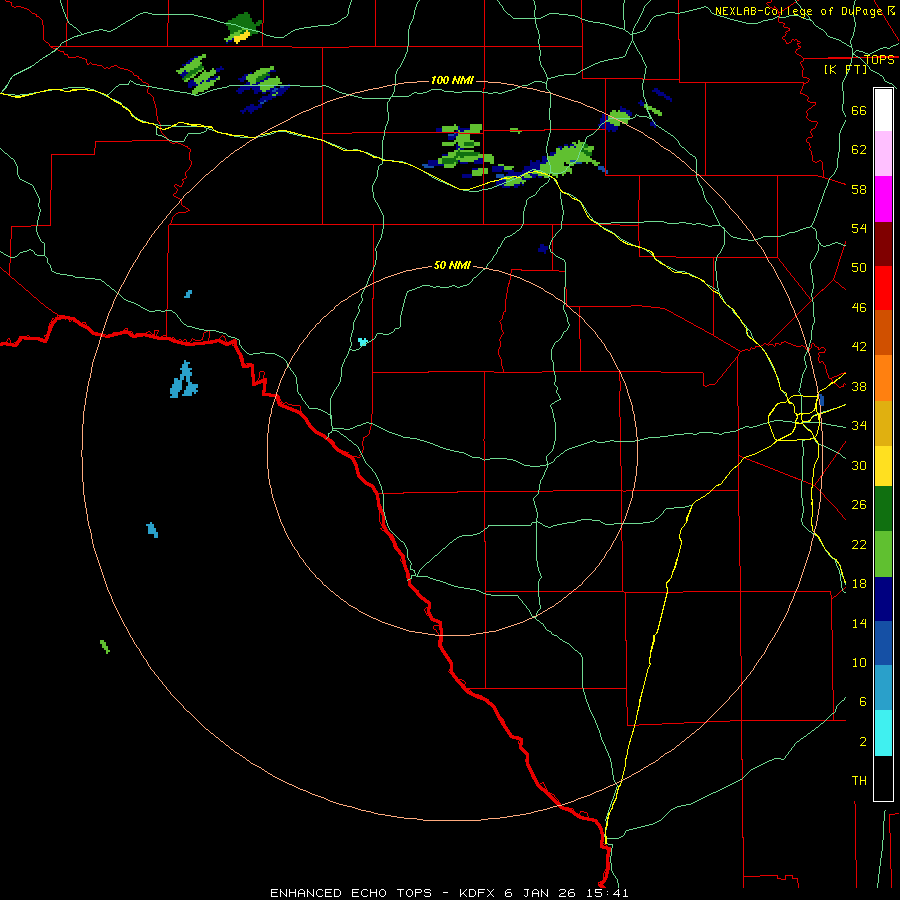Click the "18" legend value

click(x=859, y=584)
